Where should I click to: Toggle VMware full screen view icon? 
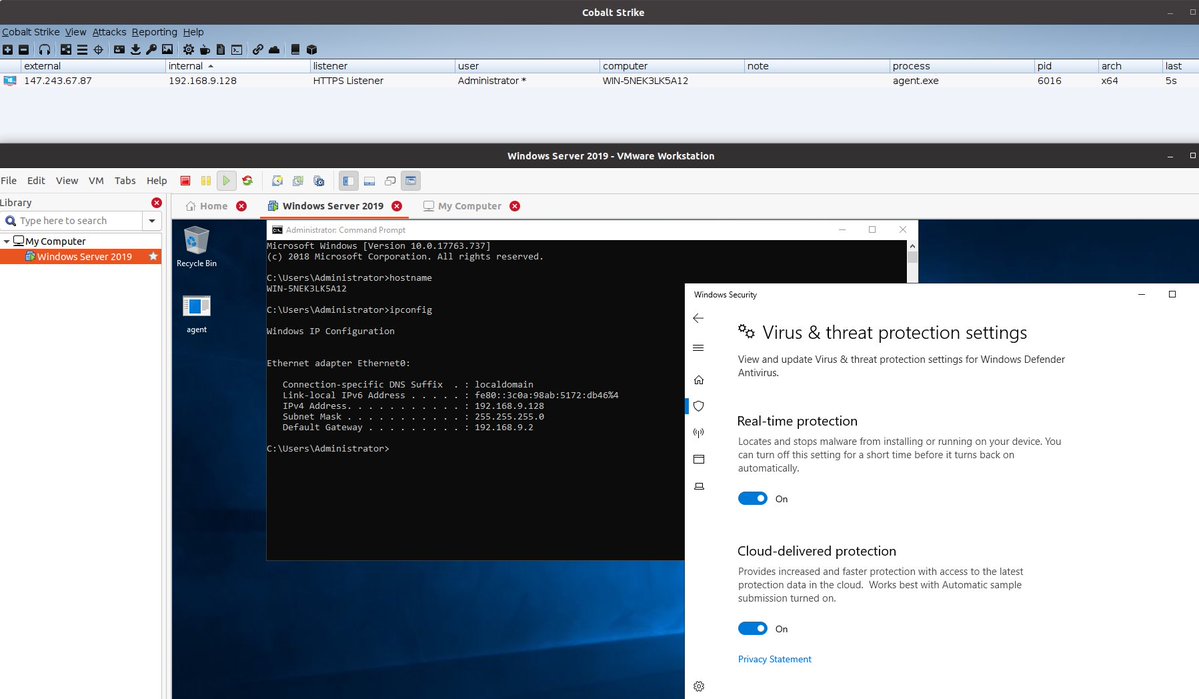[x=411, y=181]
